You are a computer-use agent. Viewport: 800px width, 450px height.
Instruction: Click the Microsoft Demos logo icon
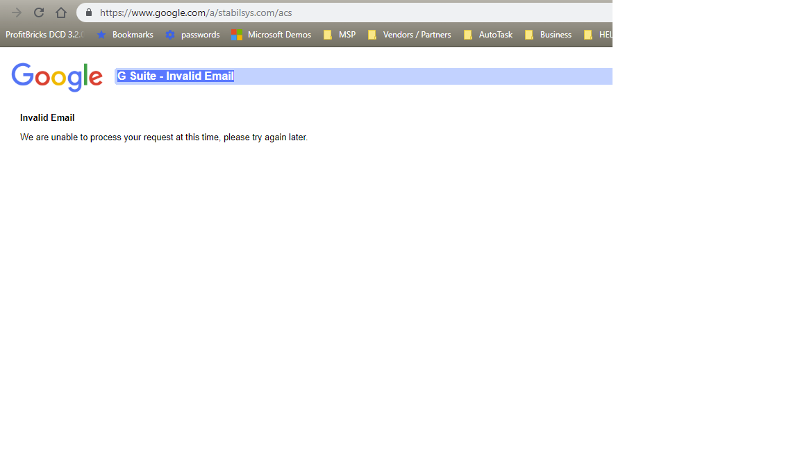pyautogui.click(x=237, y=35)
